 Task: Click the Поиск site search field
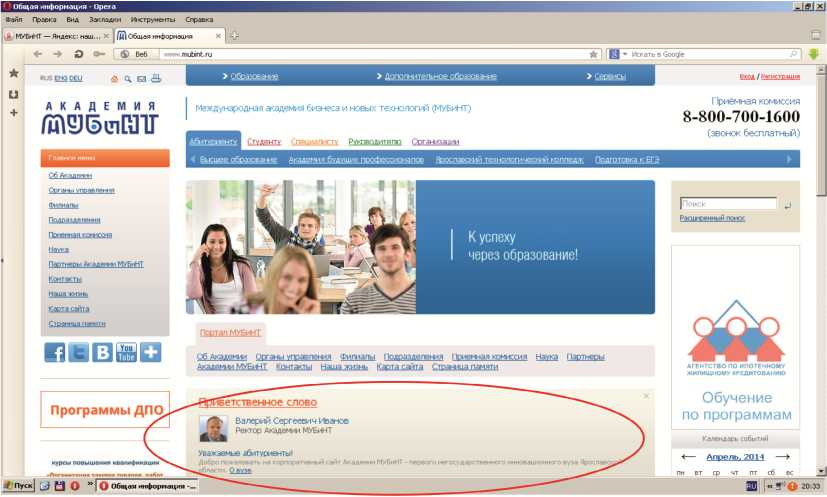coord(728,204)
